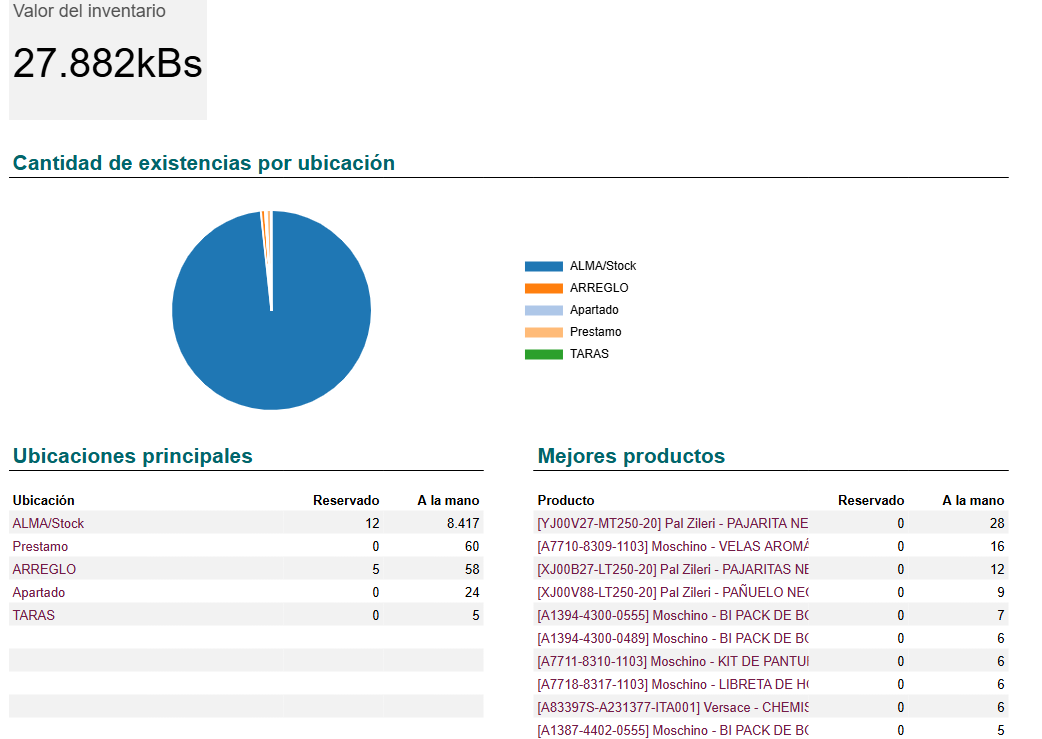
Task: Click A la mano header in Mejores productos
Action: pos(973,500)
